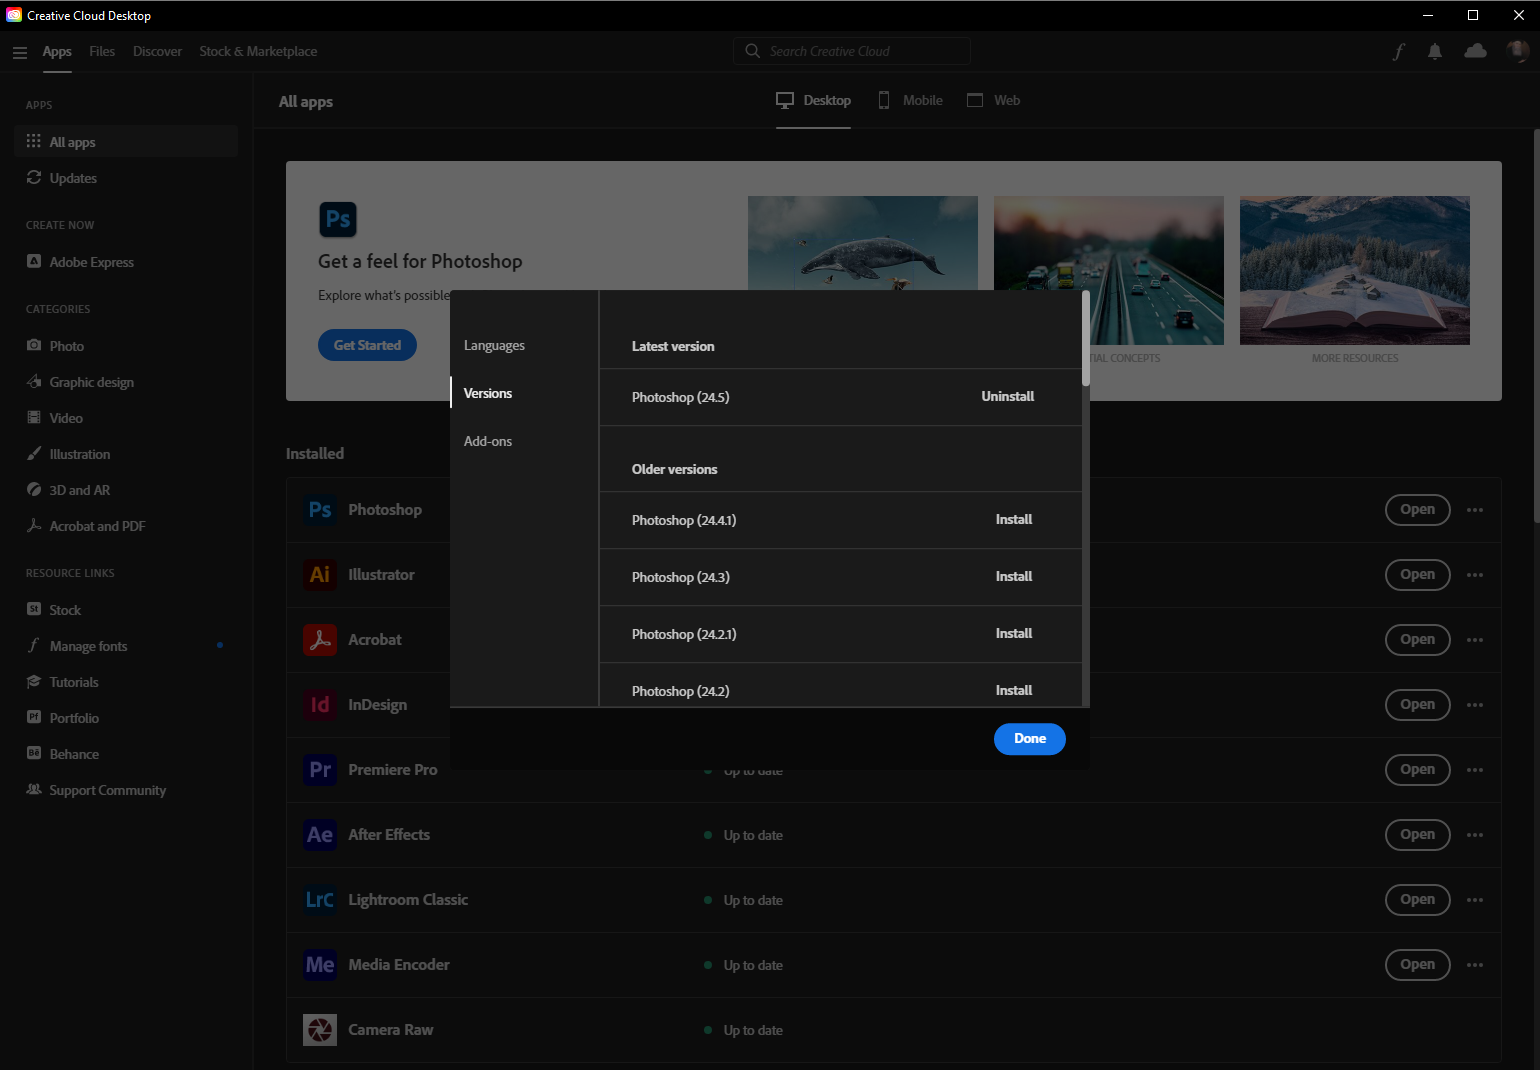Switch to the Mobile apps tab

tap(909, 100)
